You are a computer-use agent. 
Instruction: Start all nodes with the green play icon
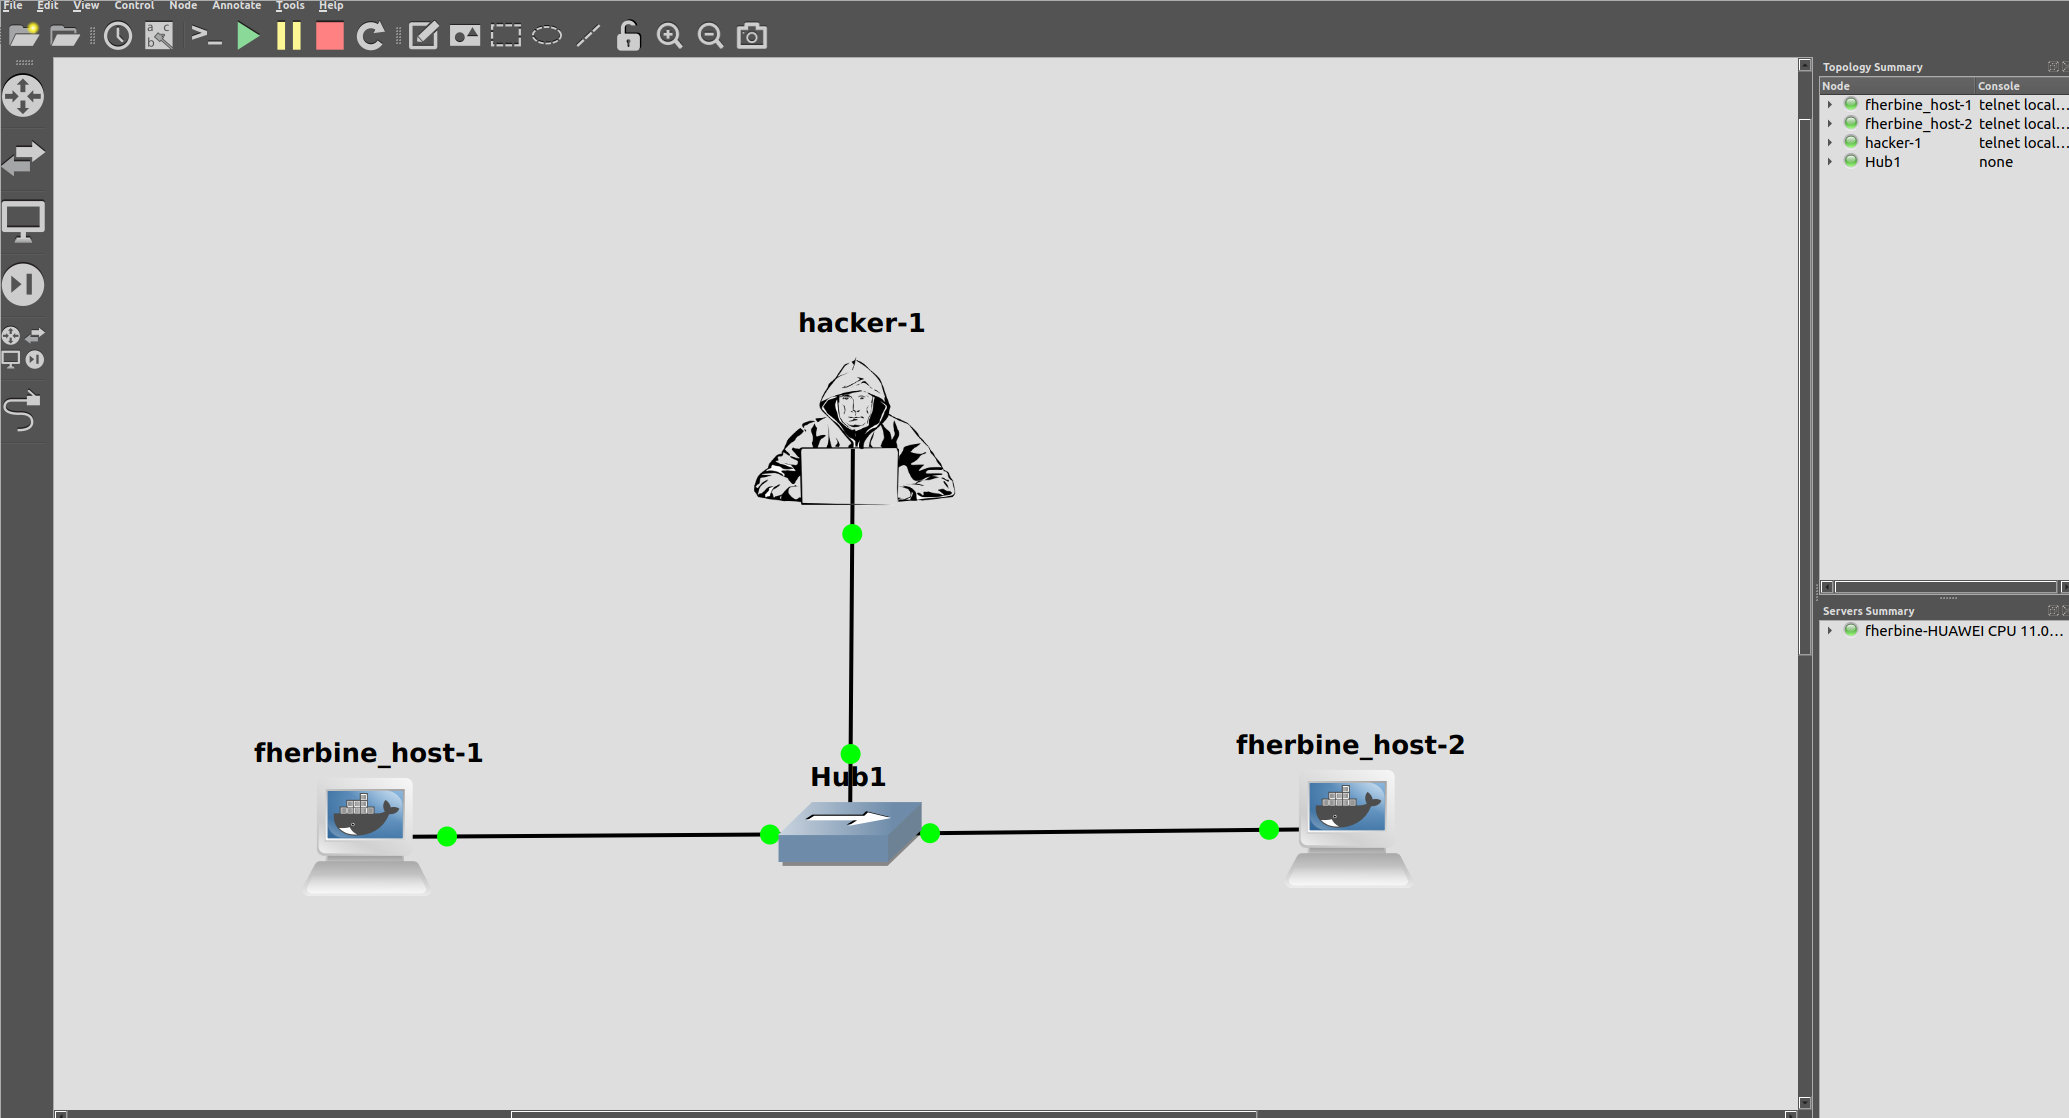point(248,37)
